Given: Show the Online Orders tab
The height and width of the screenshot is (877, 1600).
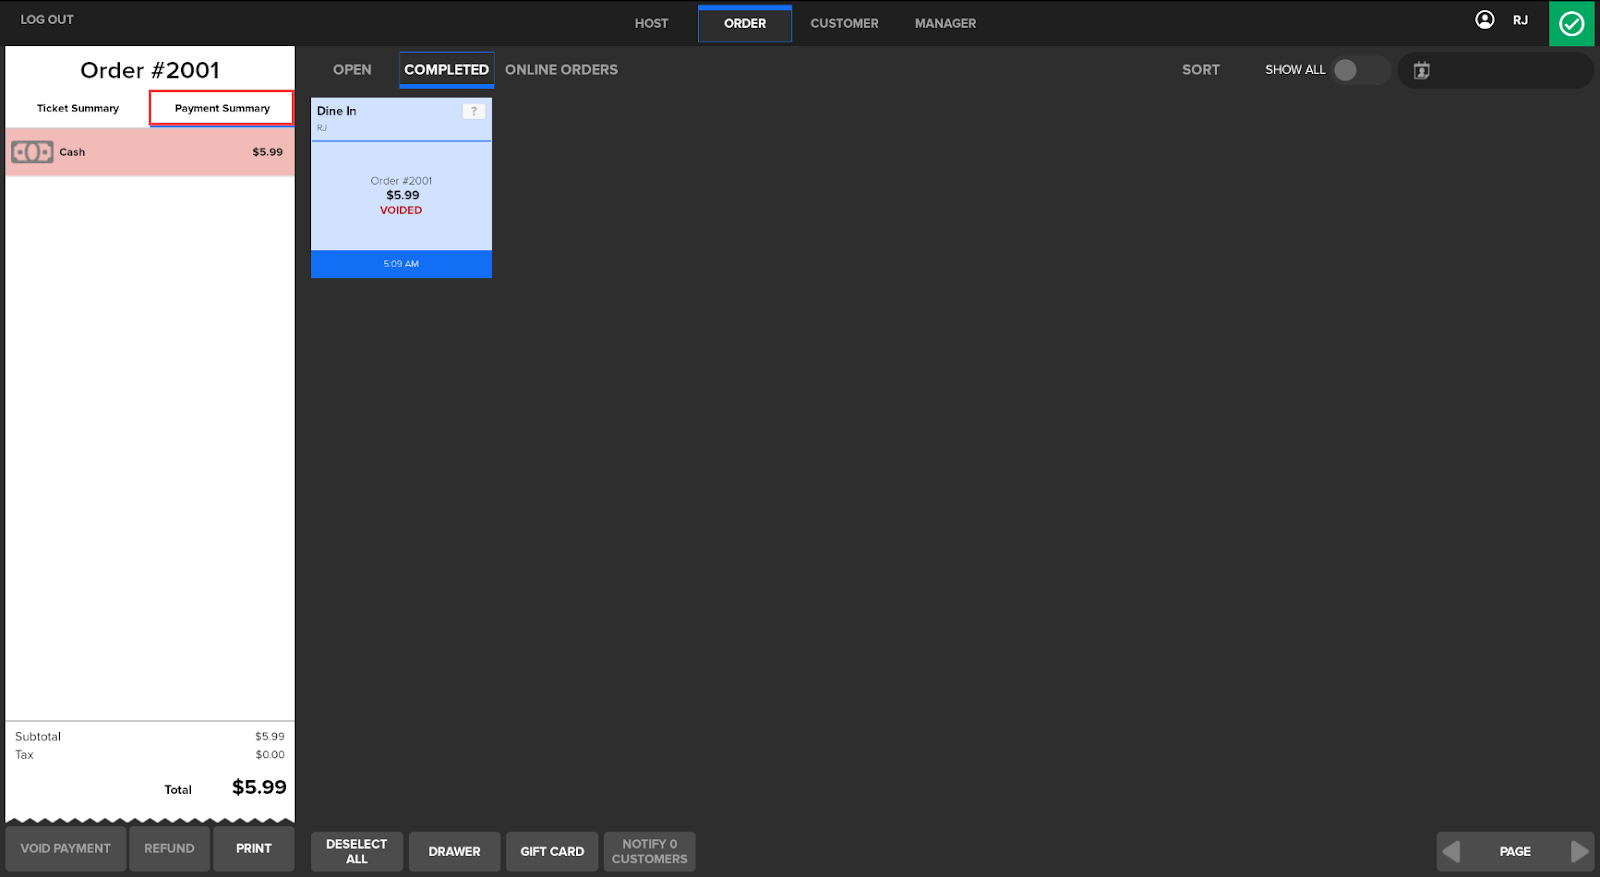Looking at the screenshot, I should (x=561, y=70).
